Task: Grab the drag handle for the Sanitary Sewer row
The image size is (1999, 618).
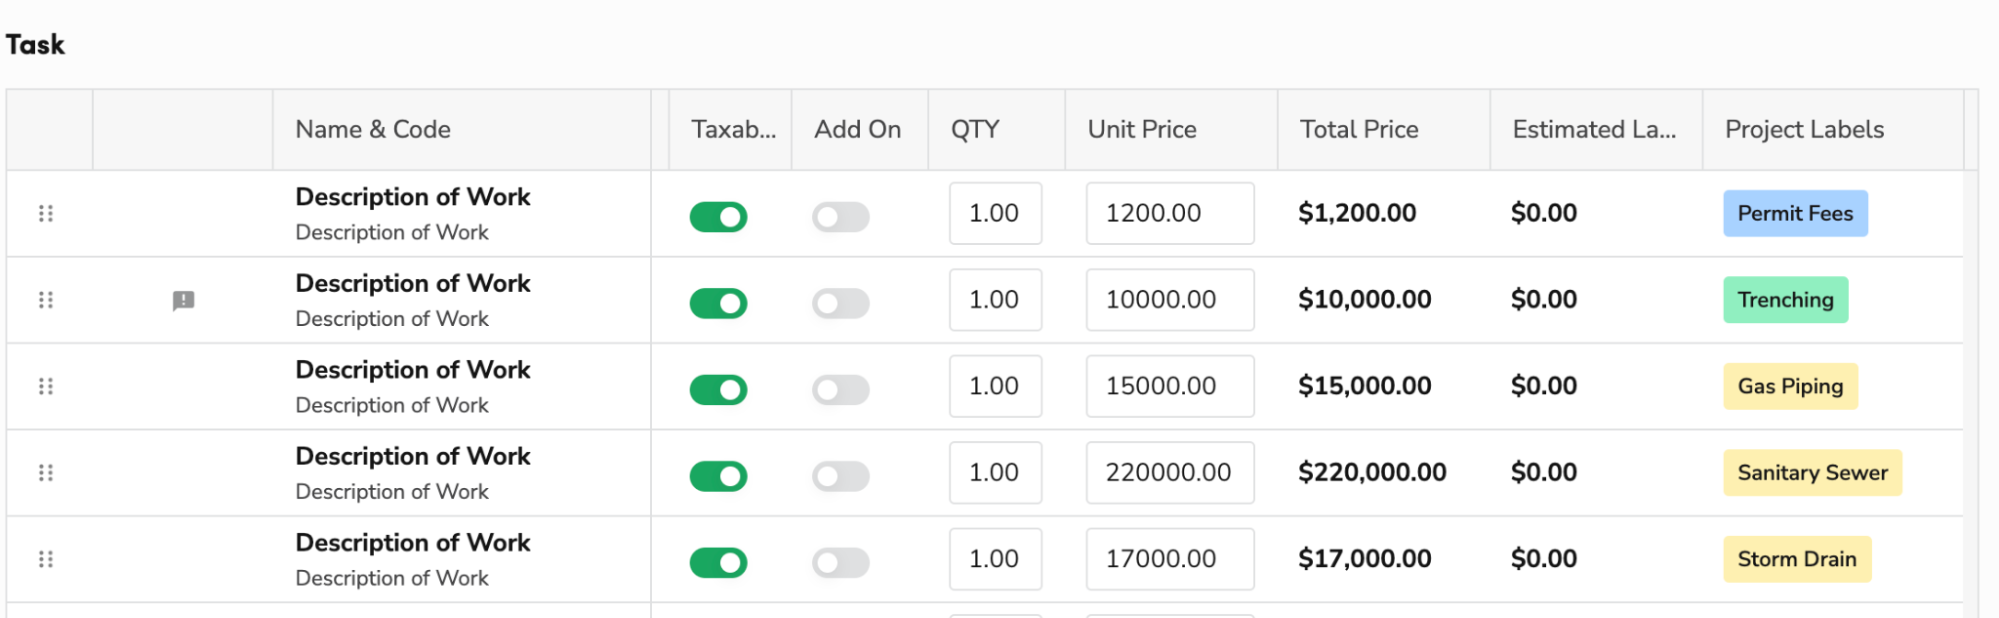Action: coord(46,472)
